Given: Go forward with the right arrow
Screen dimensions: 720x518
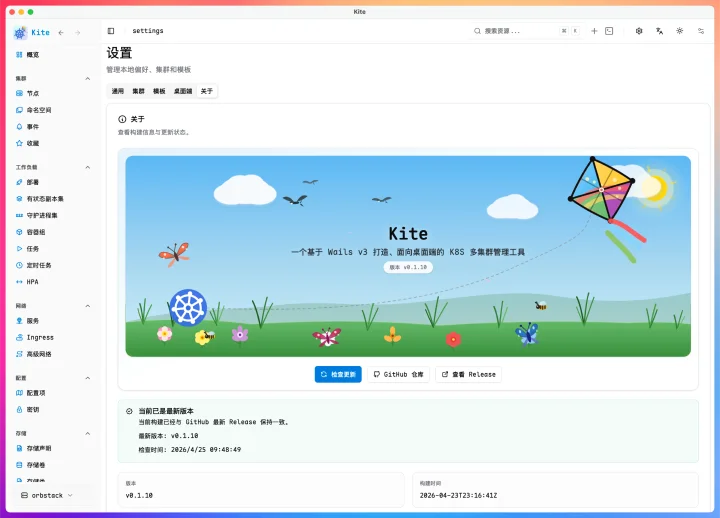Looking at the screenshot, I should tap(78, 33).
